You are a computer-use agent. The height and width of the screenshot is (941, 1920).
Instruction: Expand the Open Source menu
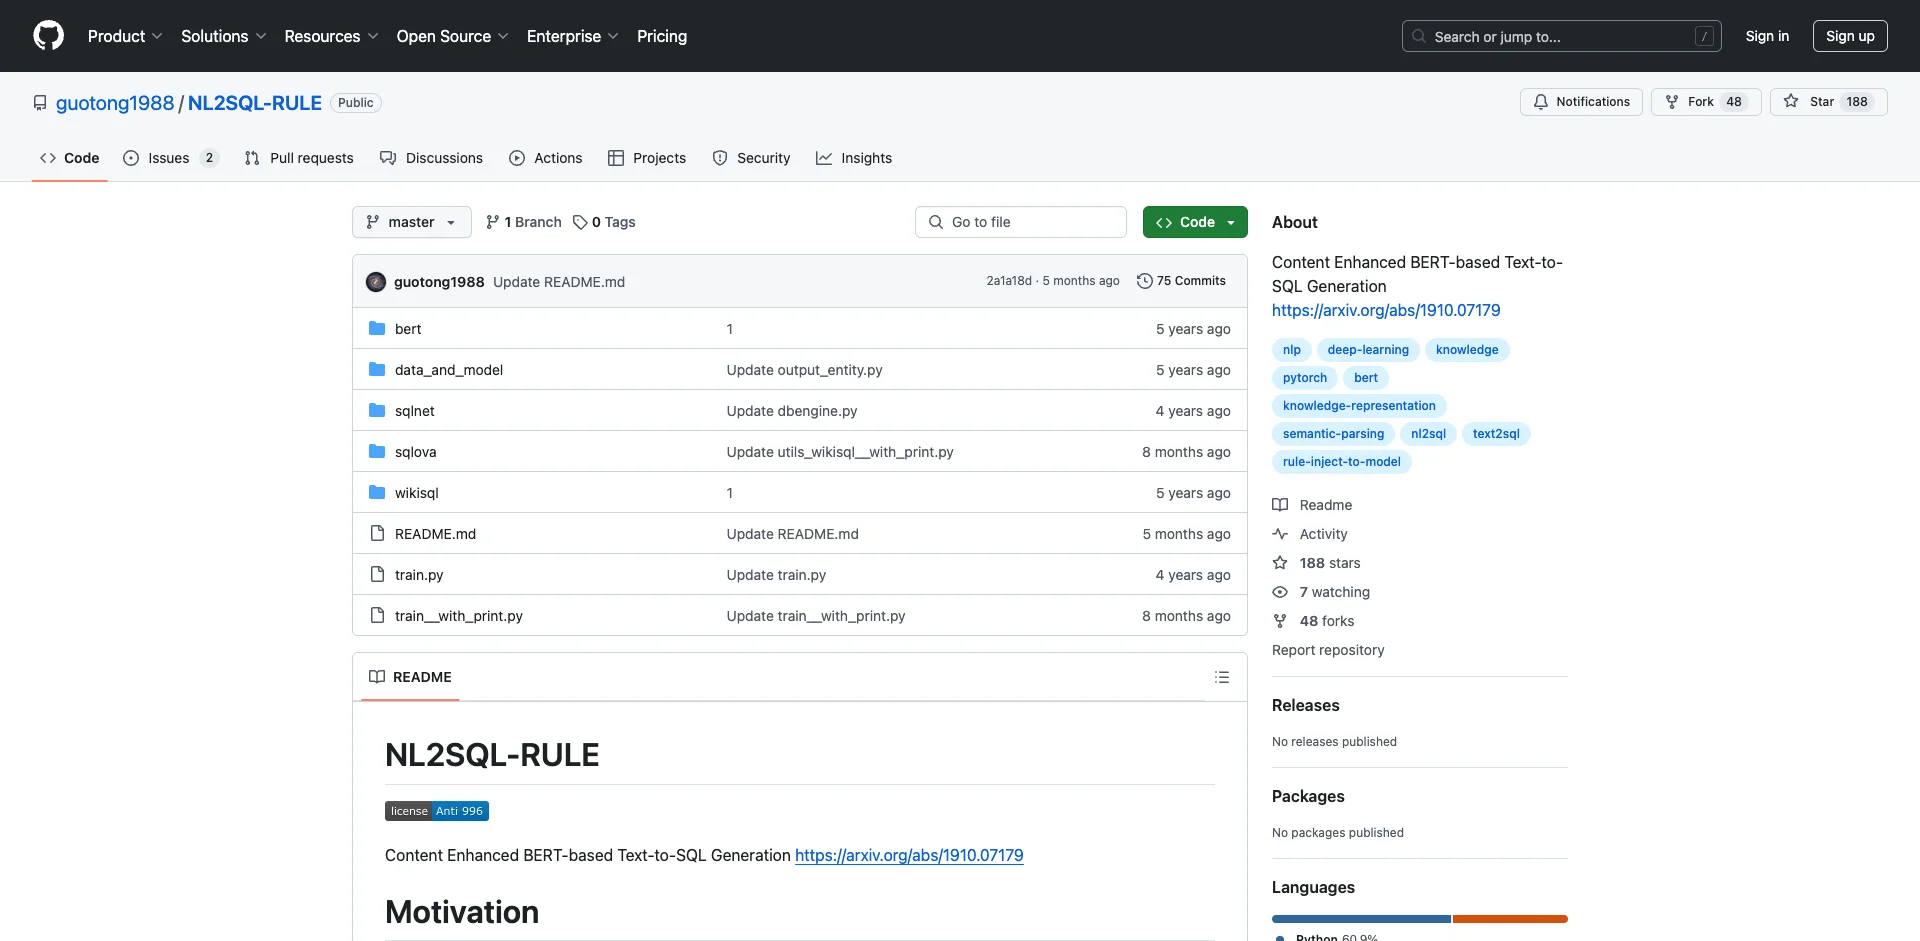pyautogui.click(x=452, y=36)
